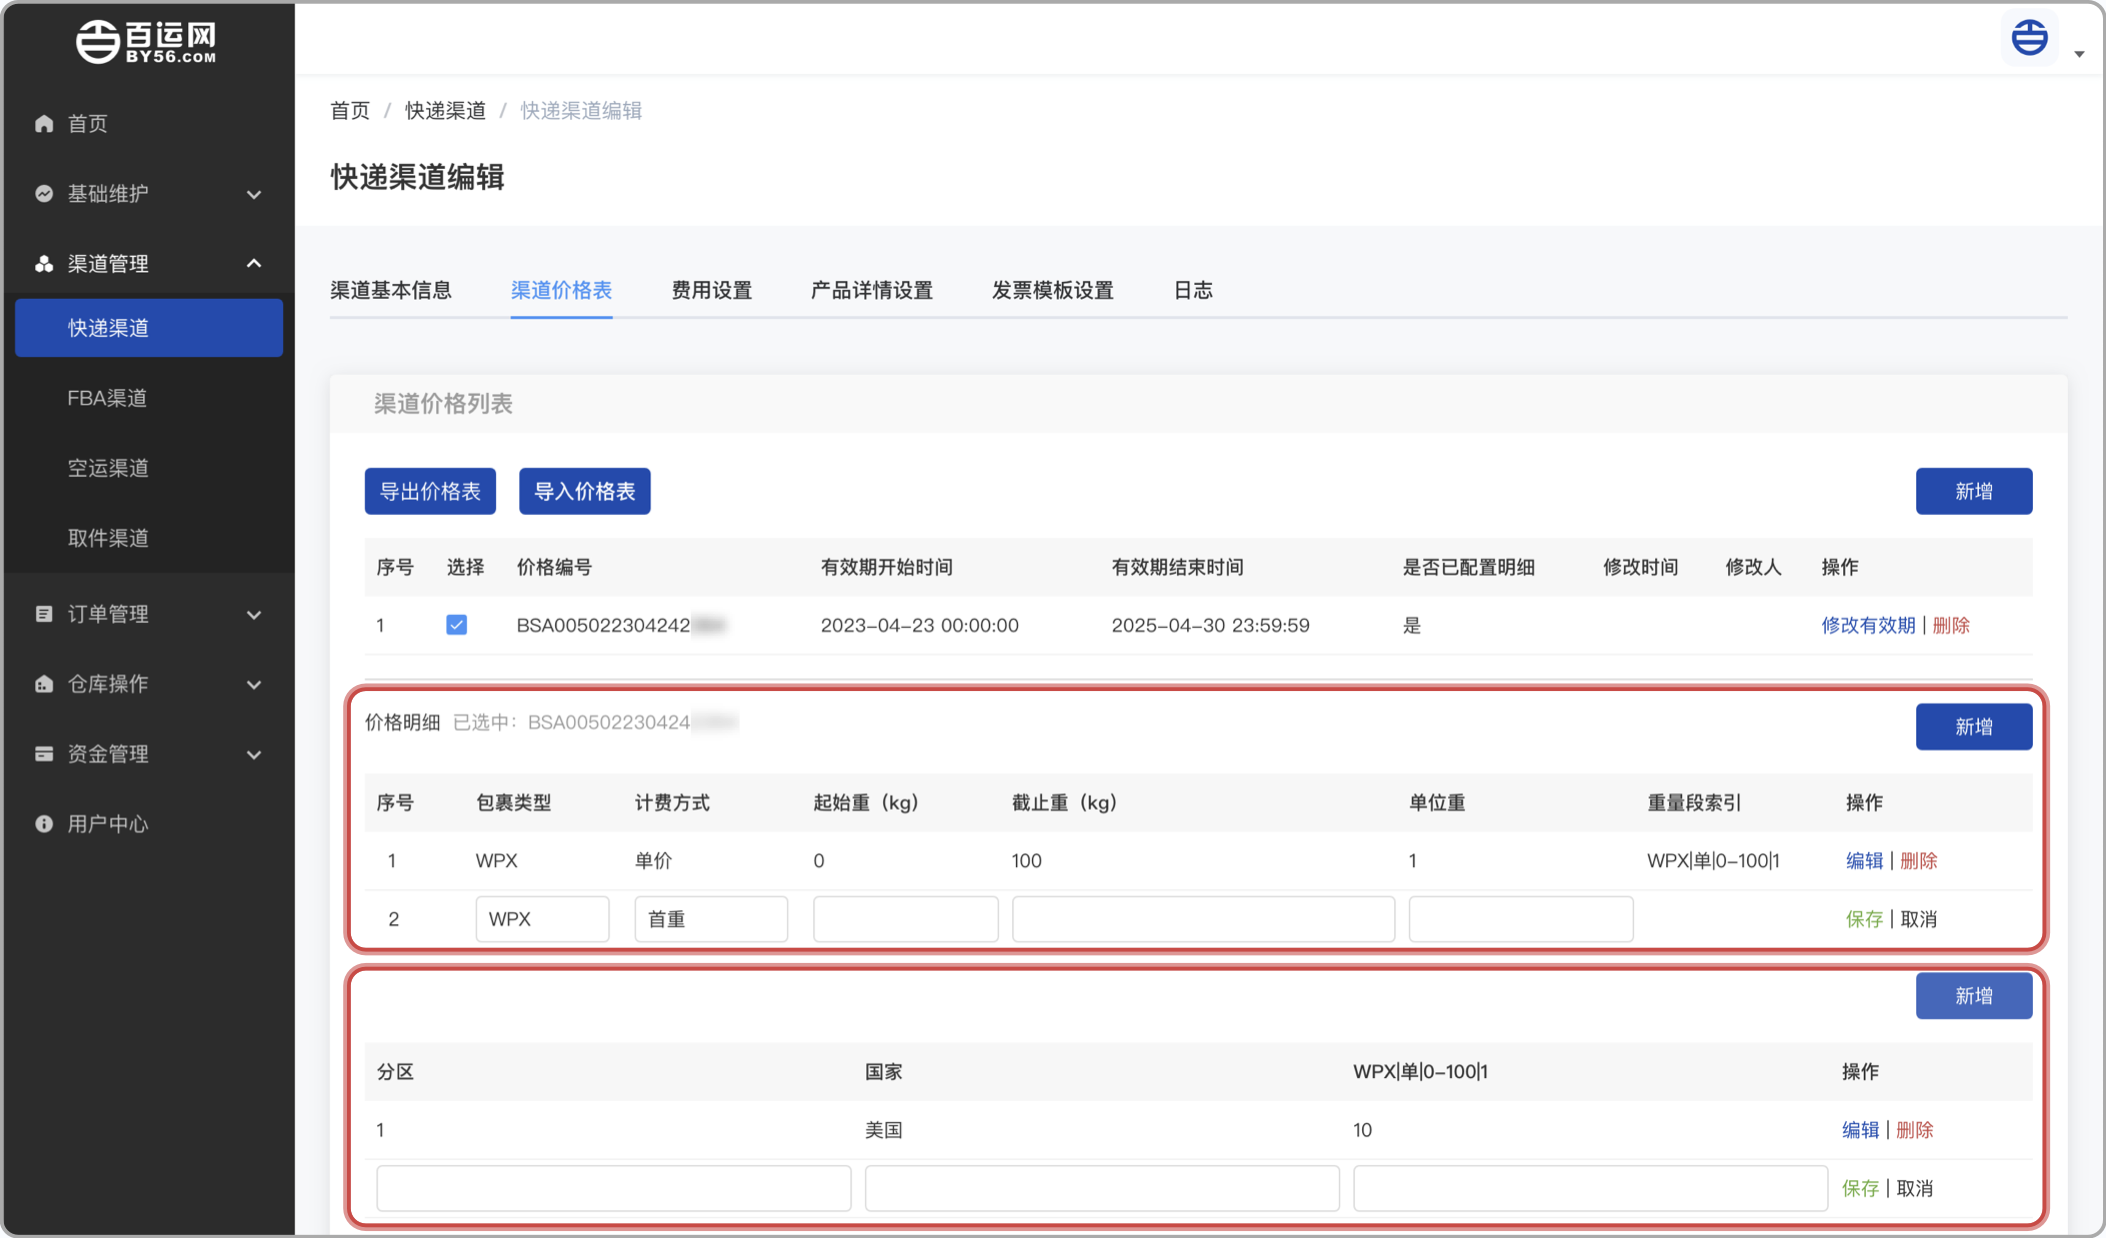Click the 导出价格表 export button

click(x=430, y=491)
